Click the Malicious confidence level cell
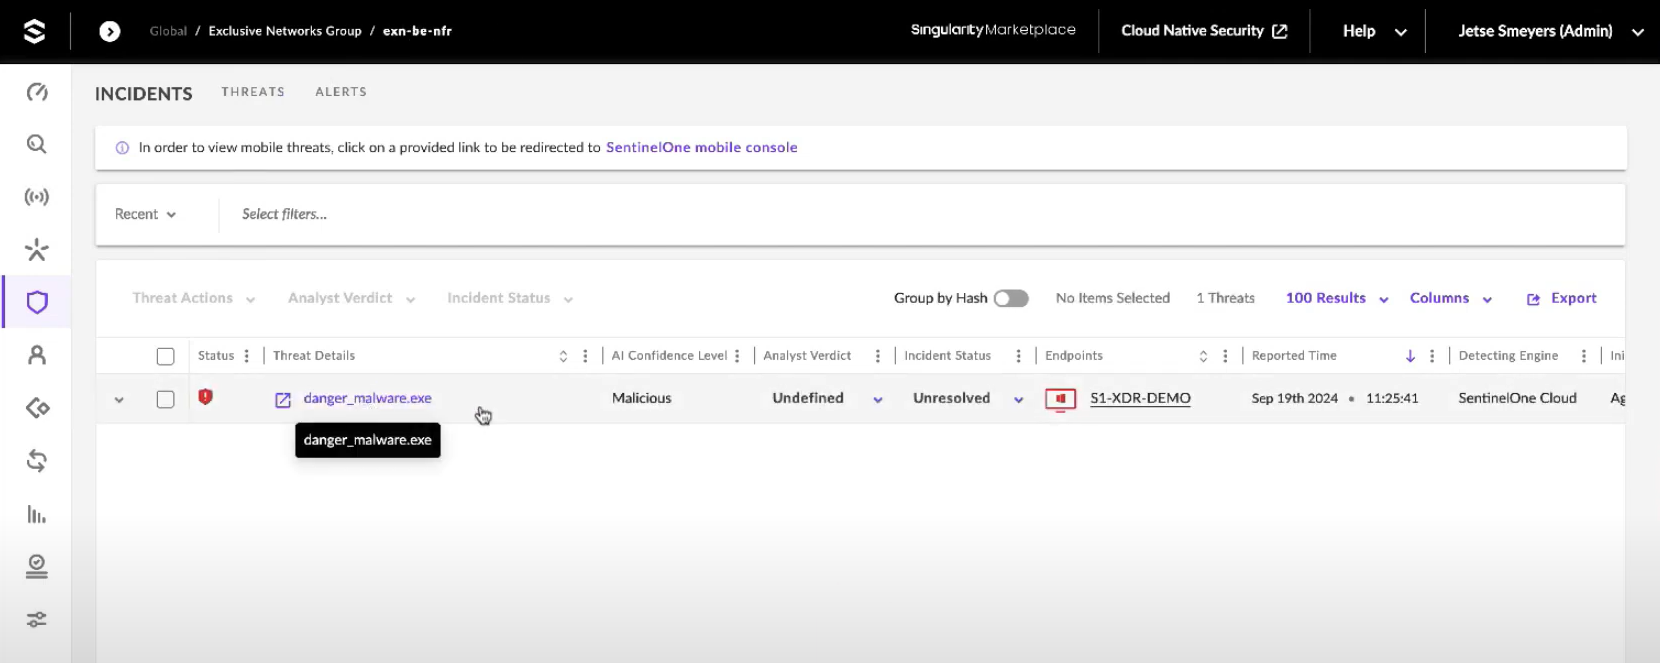 click(x=642, y=398)
